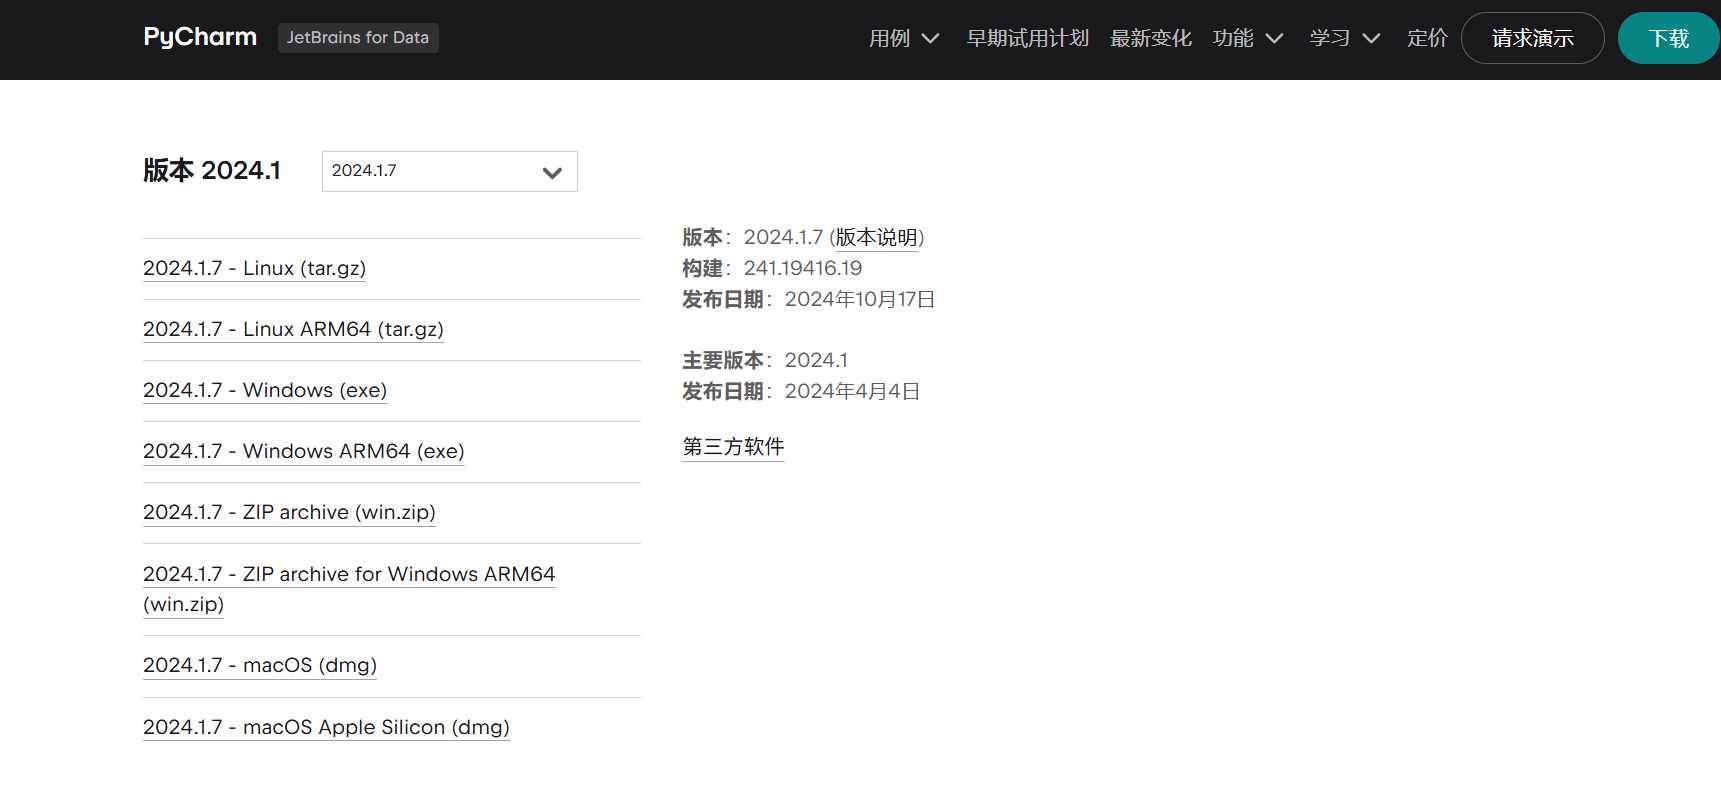Expand the 功能 dropdown menu
Image resolution: width=1721 pixels, height=798 pixels.
1247,38
